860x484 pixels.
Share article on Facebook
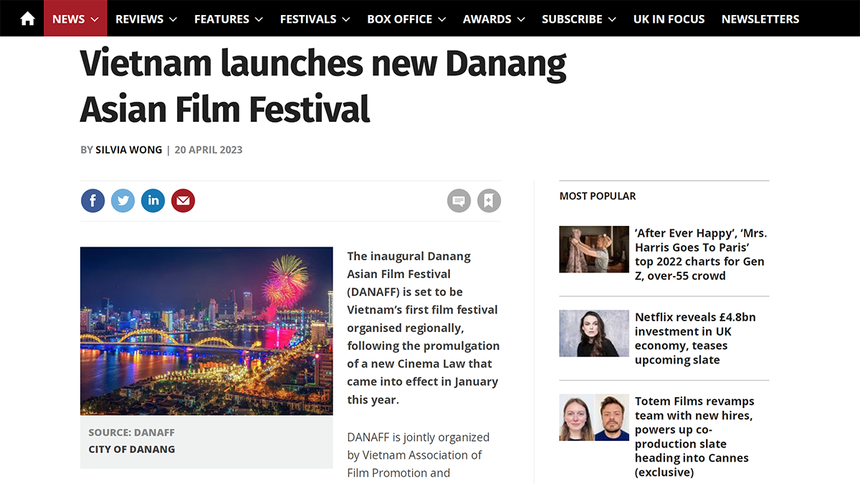coord(93,200)
